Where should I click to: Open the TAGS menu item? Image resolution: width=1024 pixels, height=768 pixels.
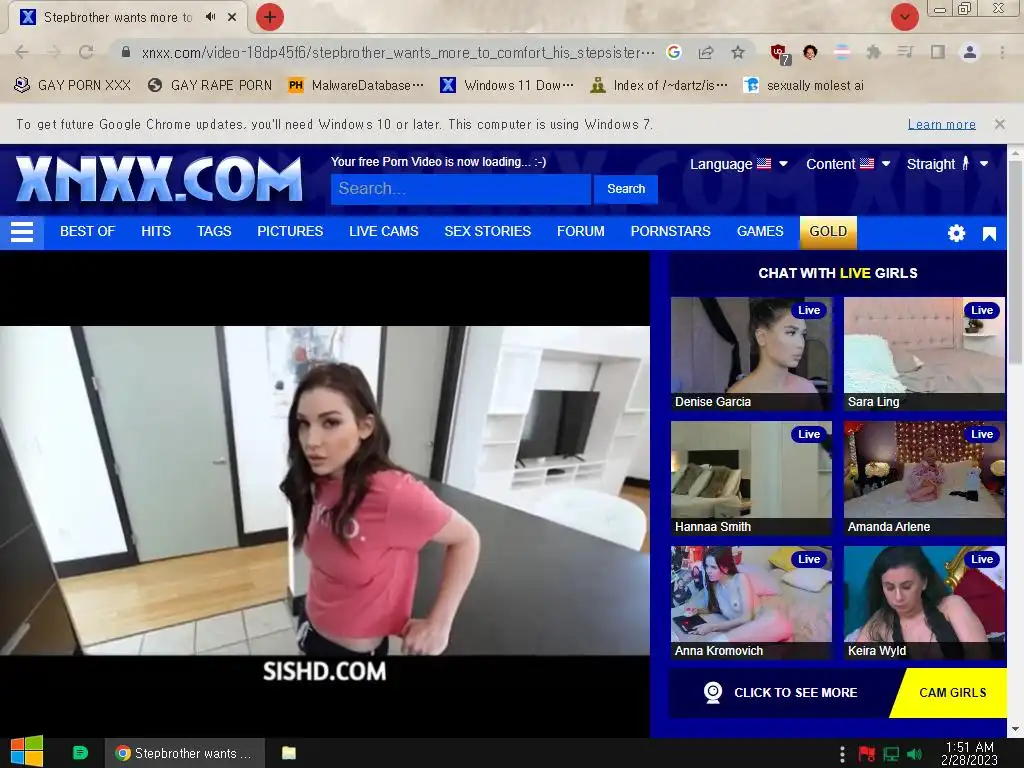(214, 231)
